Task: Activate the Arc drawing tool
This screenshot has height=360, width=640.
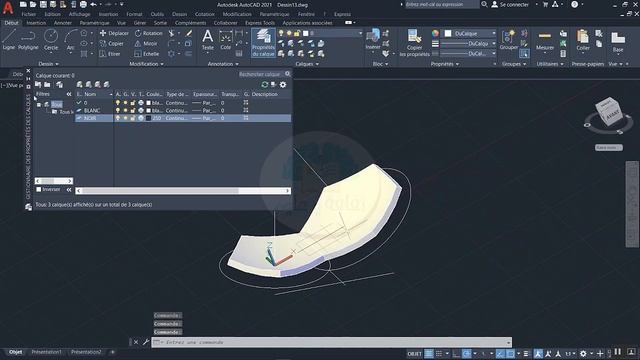Action: click(x=71, y=40)
